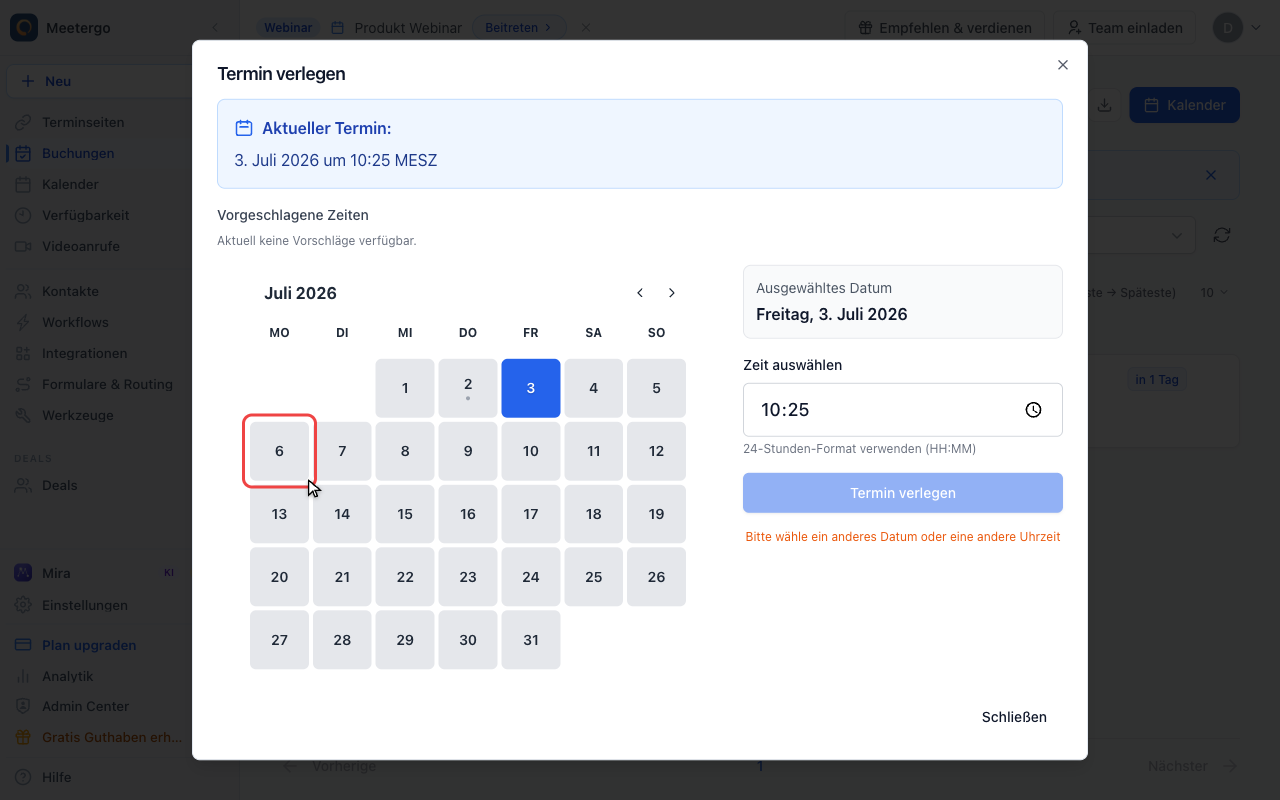The image size is (1280, 800).
Task: Expand the page size dropdown showing 10
Action: pyautogui.click(x=1214, y=293)
